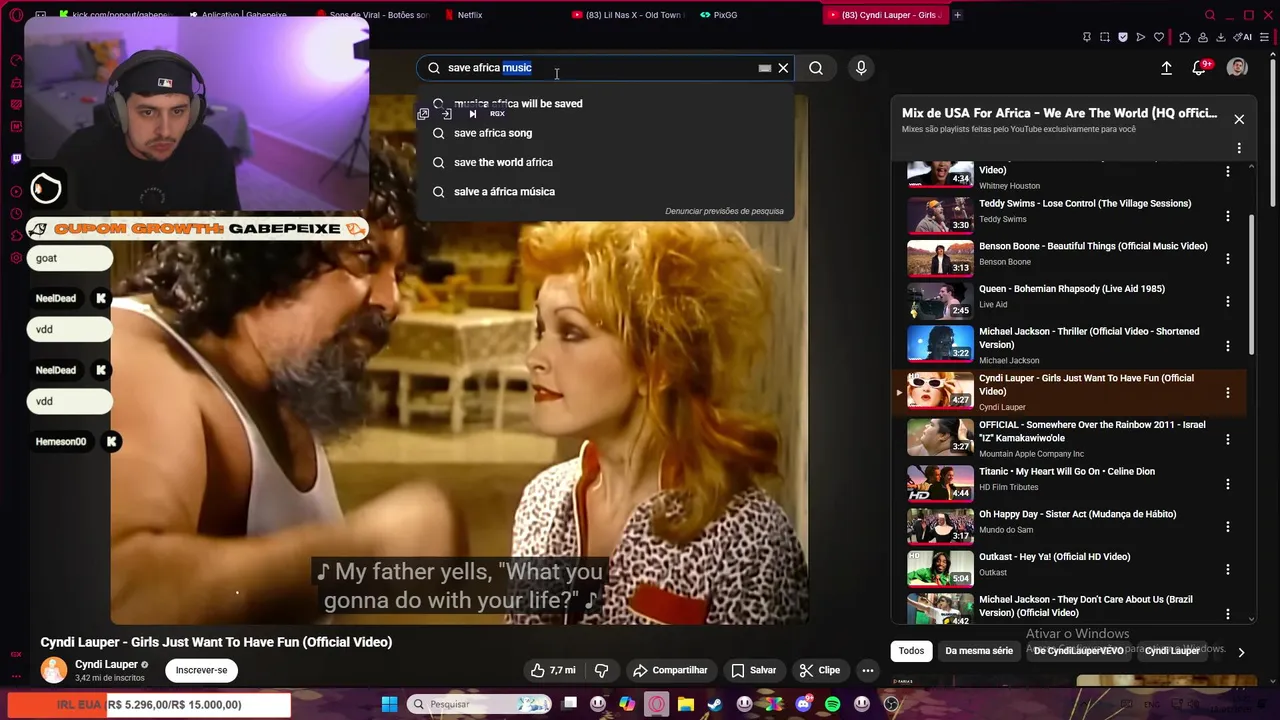Screen dimensions: 1280x720
Task: Switch to the Lil Nas X Old Town tab
Action: point(630,15)
